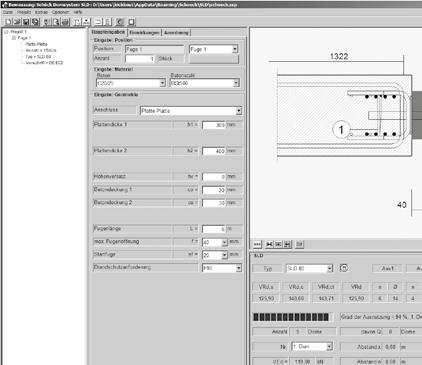
Task: Click the button below the Fuge 1 dropdown
Action: 214,59
